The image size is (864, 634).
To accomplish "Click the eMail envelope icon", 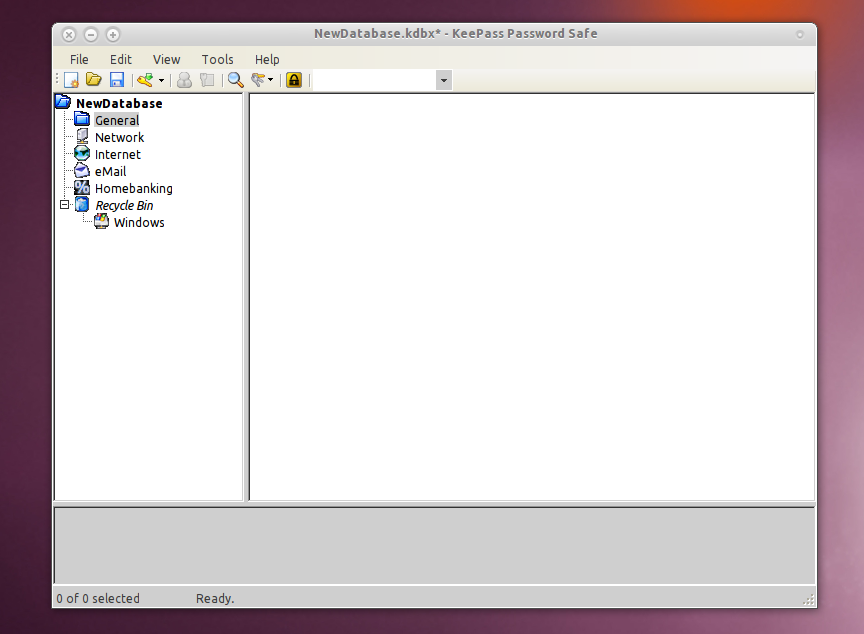I will [x=82, y=170].
